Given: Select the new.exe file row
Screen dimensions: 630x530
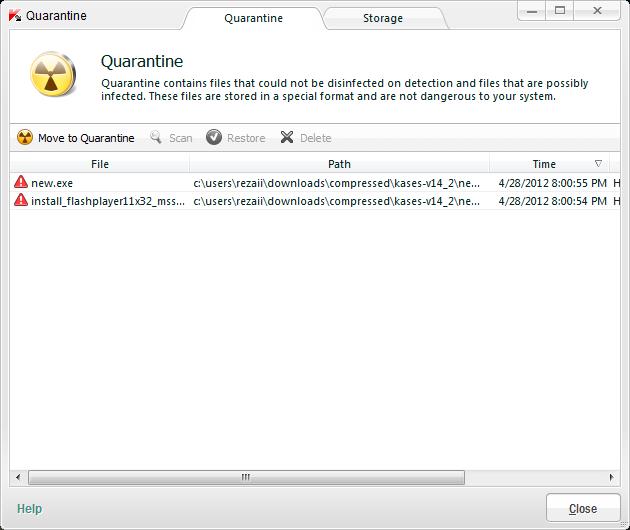Looking at the screenshot, I should [x=315, y=183].
